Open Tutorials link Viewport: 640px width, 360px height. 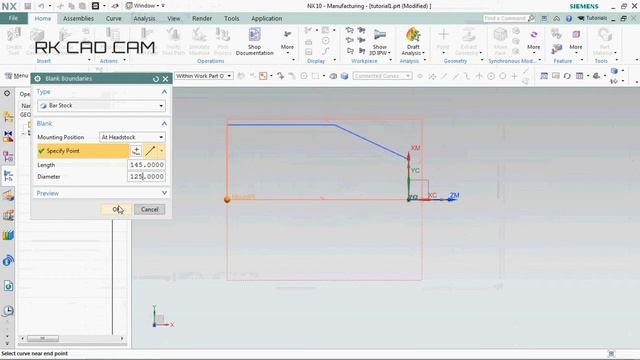click(x=592, y=18)
